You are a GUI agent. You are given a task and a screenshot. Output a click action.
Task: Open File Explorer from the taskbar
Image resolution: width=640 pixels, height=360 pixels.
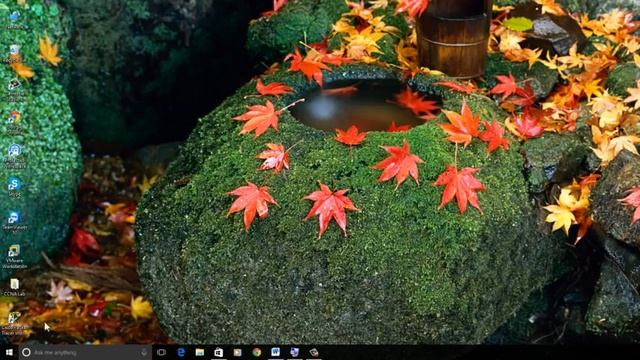200,352
